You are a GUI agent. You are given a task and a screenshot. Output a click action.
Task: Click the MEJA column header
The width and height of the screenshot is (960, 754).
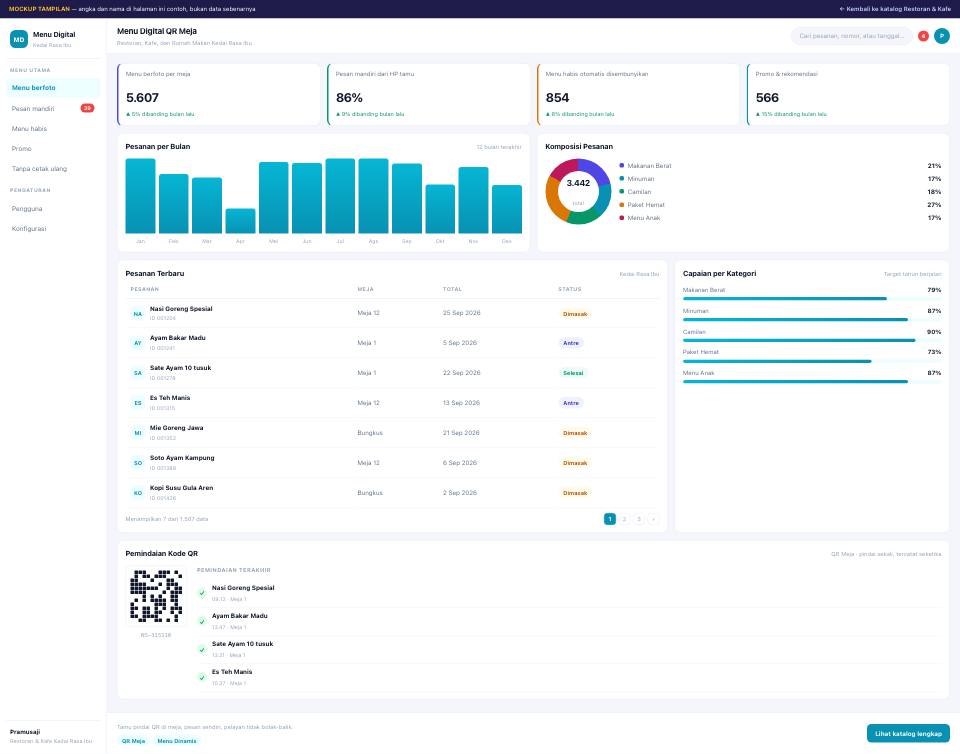coord(366,289)
